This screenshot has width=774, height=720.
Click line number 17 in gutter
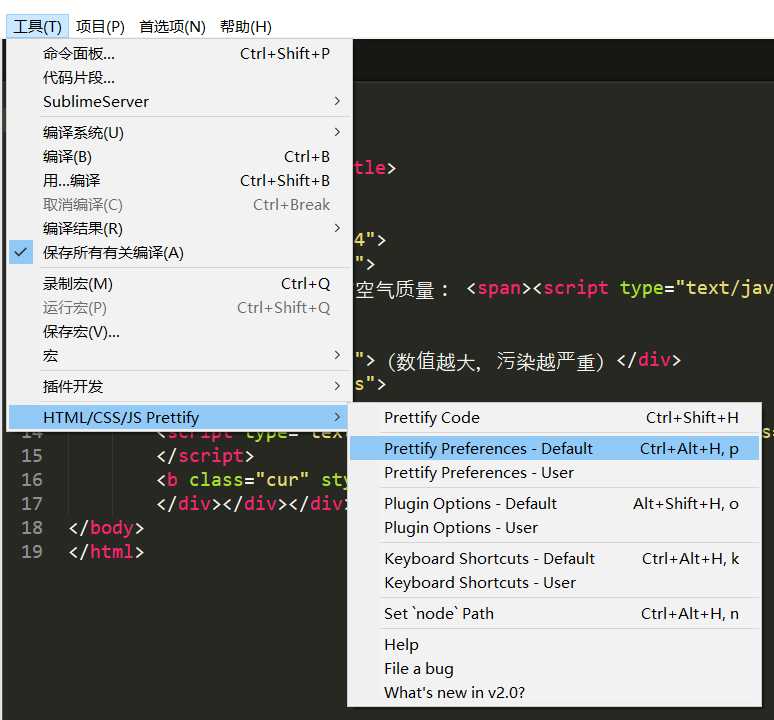tap(32, 504)
